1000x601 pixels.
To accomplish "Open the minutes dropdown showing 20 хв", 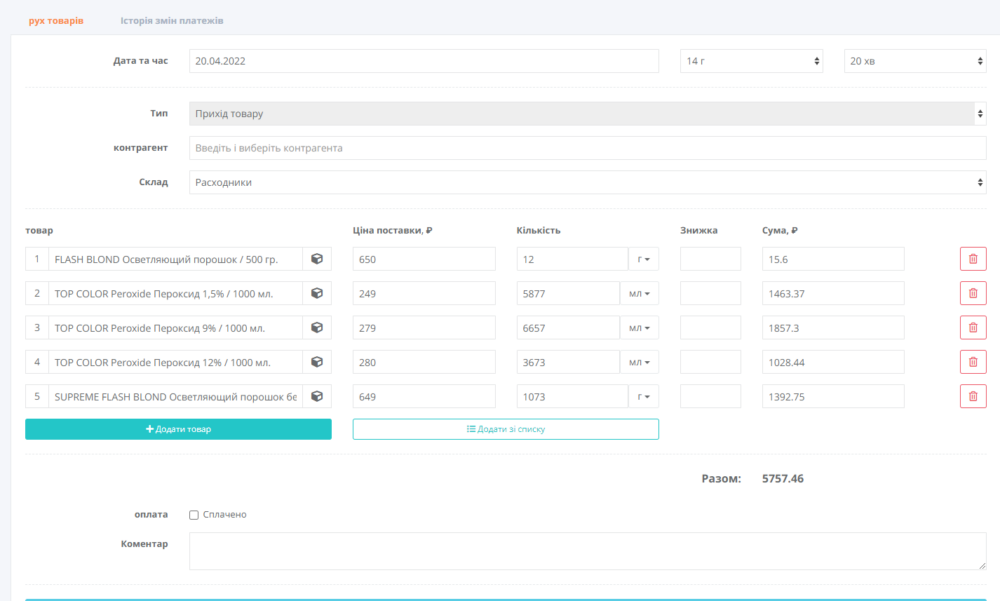I will point(915,61).
